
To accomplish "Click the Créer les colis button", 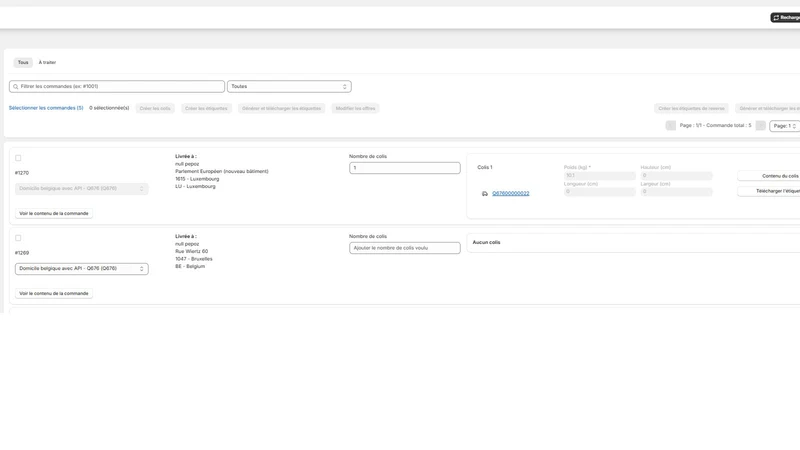I will pos(155,108).
